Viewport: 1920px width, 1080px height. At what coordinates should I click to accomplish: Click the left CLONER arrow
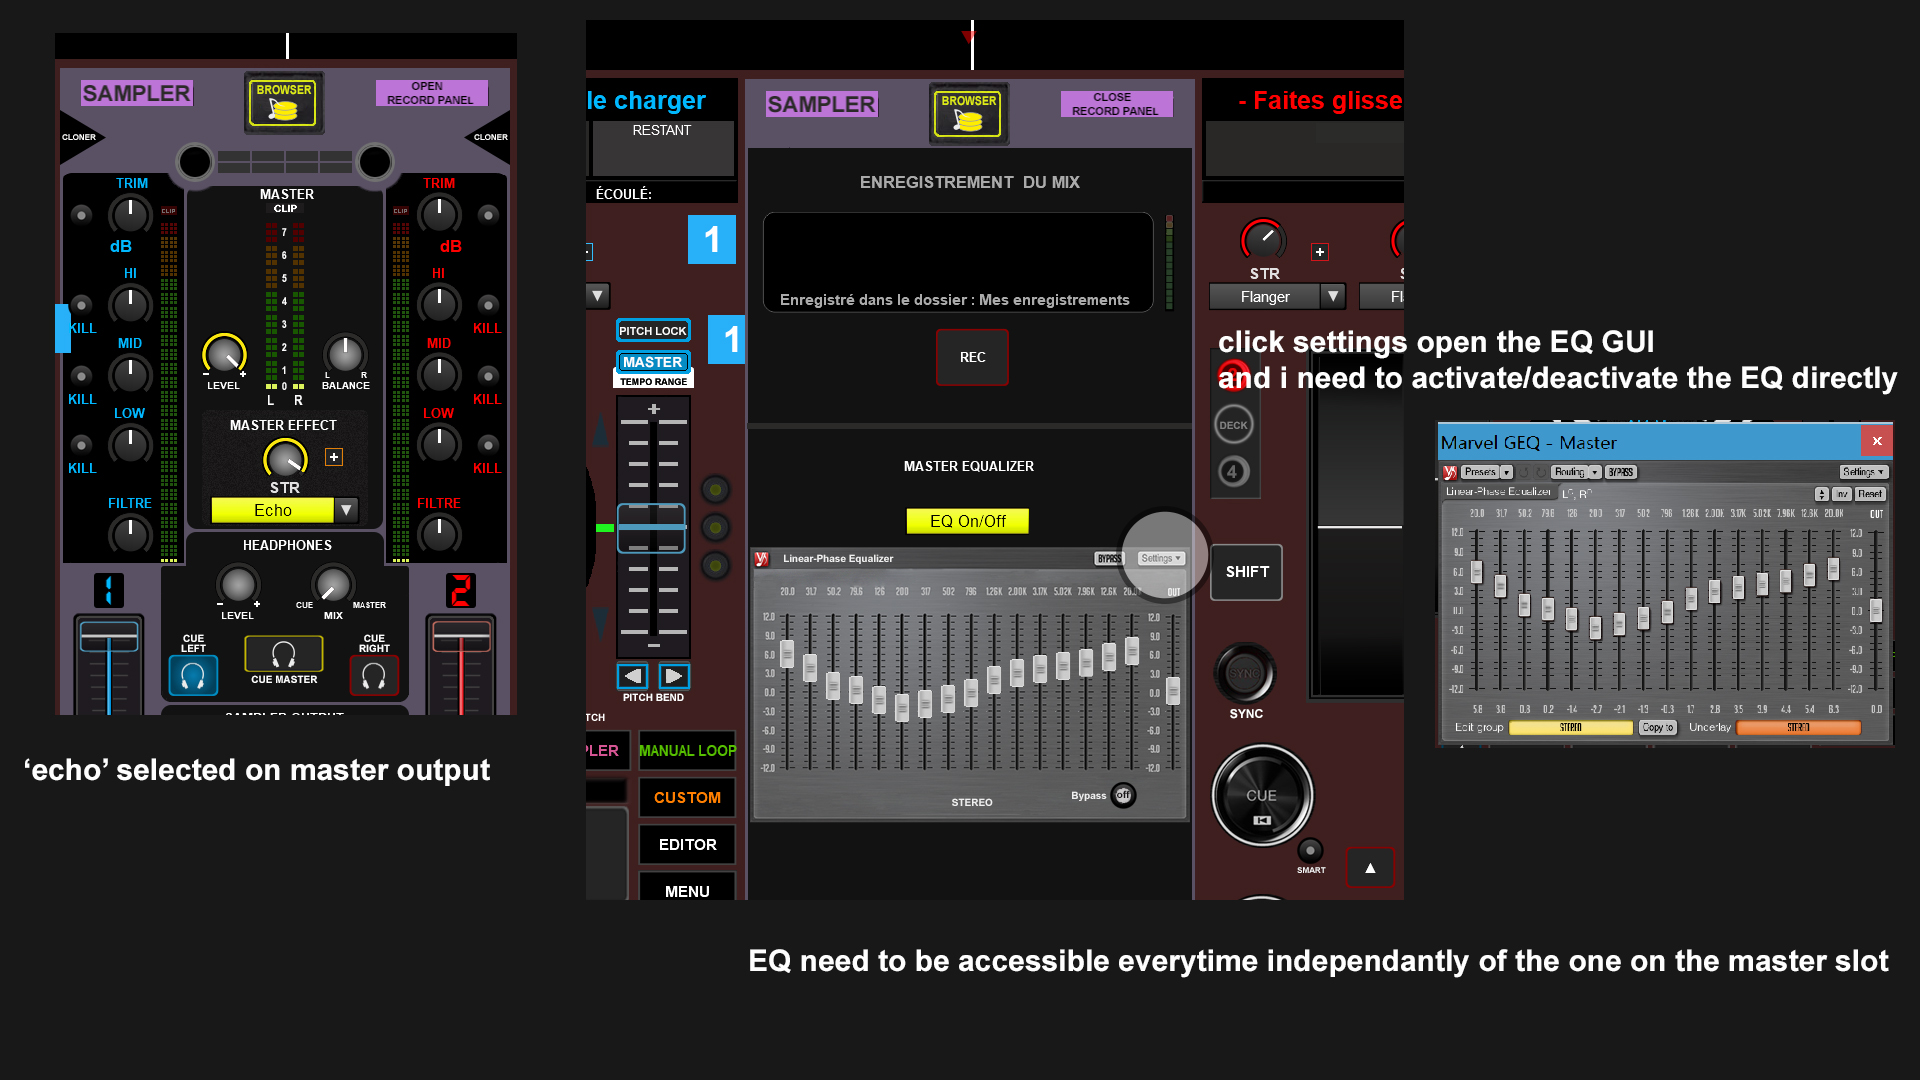(80, 137)
